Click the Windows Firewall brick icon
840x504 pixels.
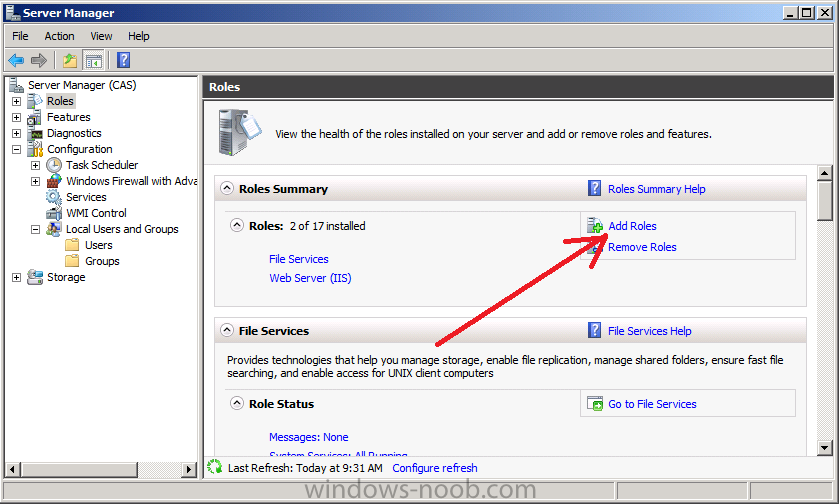coord(54,181)
